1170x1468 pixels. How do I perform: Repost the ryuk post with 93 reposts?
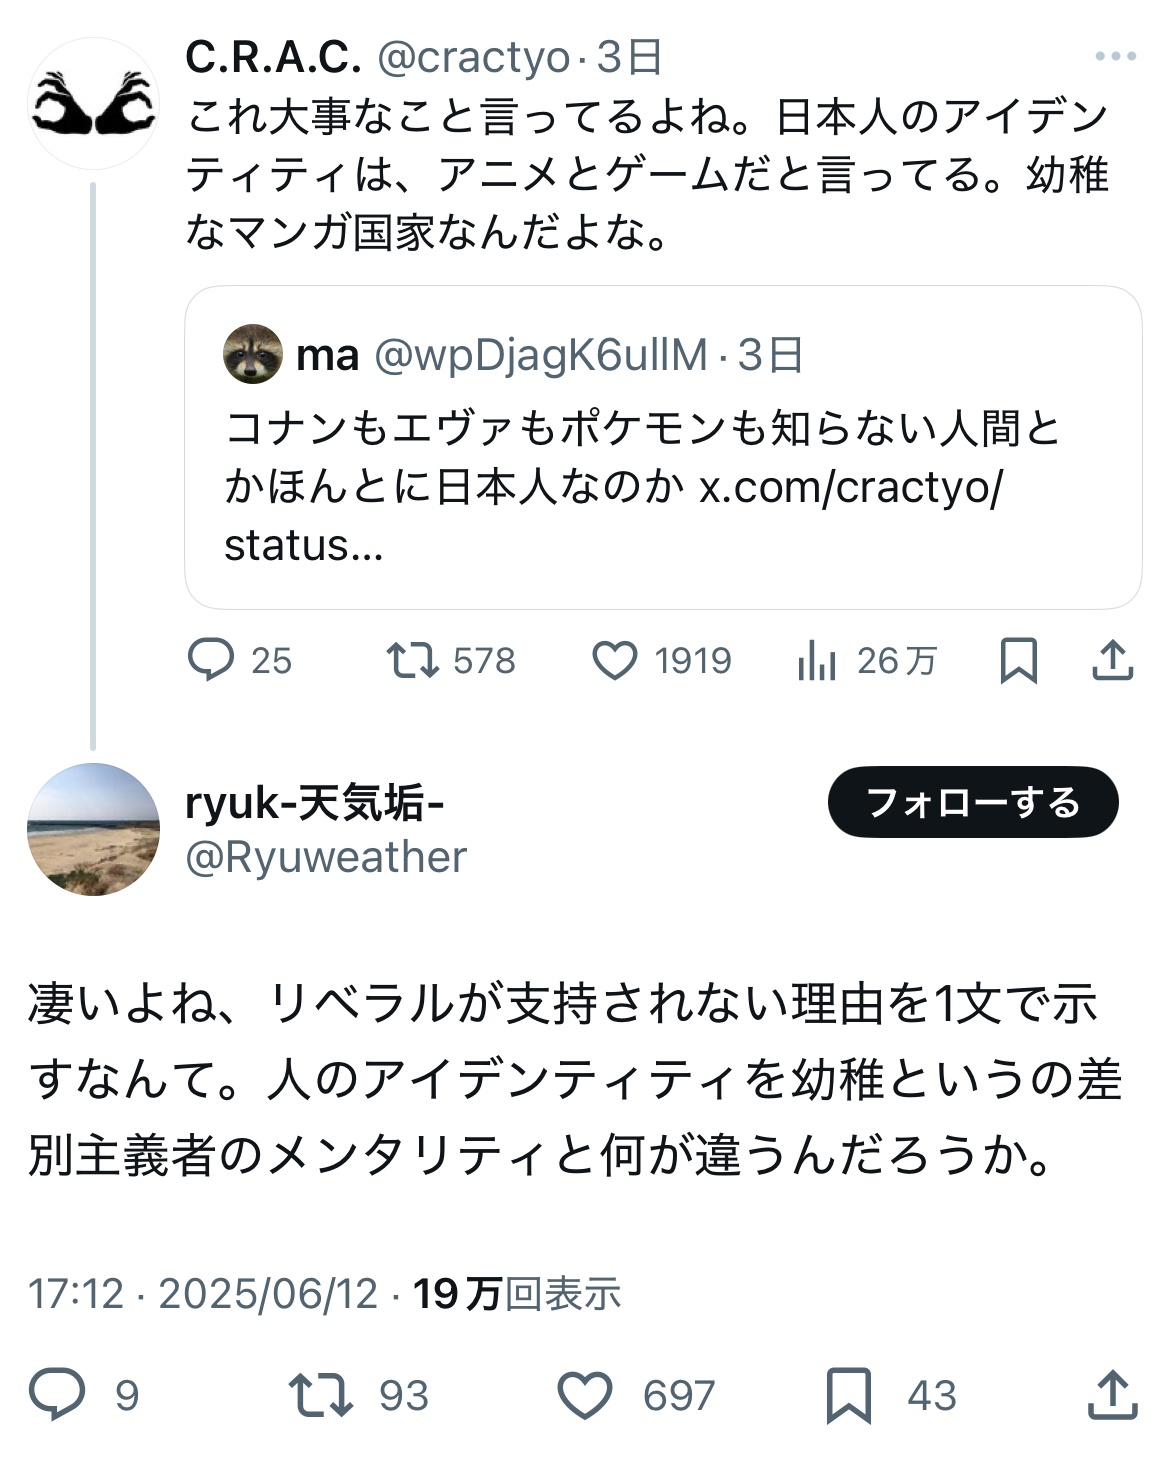coord(320,1395)
